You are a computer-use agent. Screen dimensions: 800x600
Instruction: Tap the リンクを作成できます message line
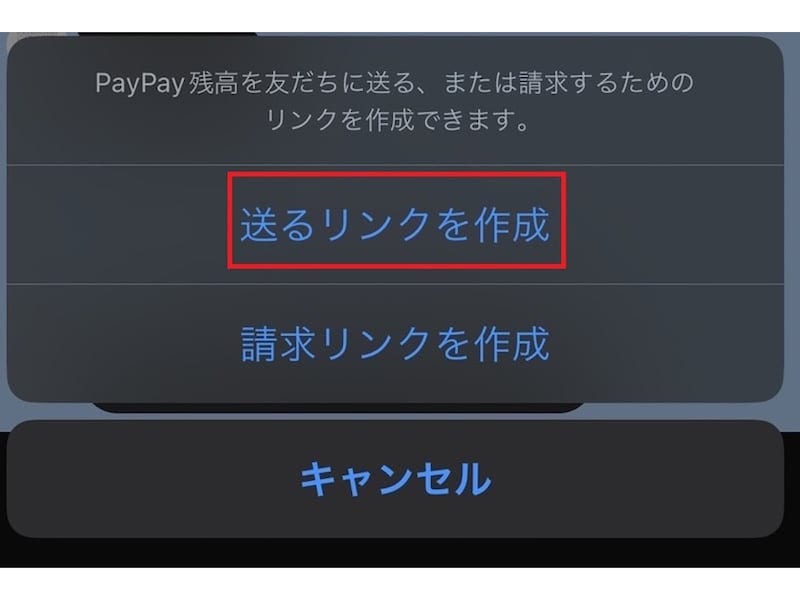pos(397,120)
